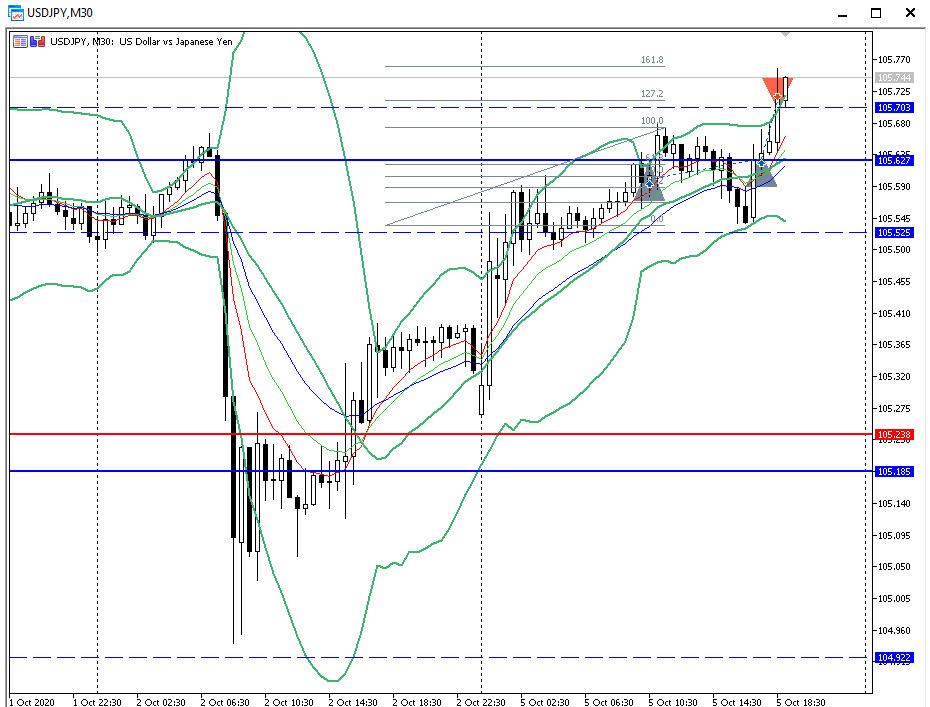Click the blue 104.922 price level tag
Screen dimensions: 930x707
pos(894,657)
